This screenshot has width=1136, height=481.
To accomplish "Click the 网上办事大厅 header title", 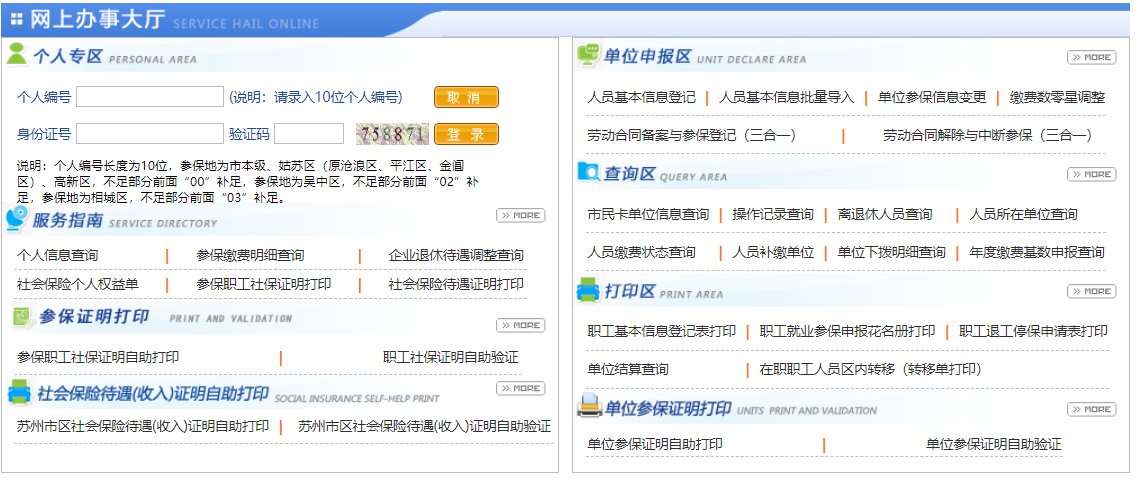I will 98,20.
